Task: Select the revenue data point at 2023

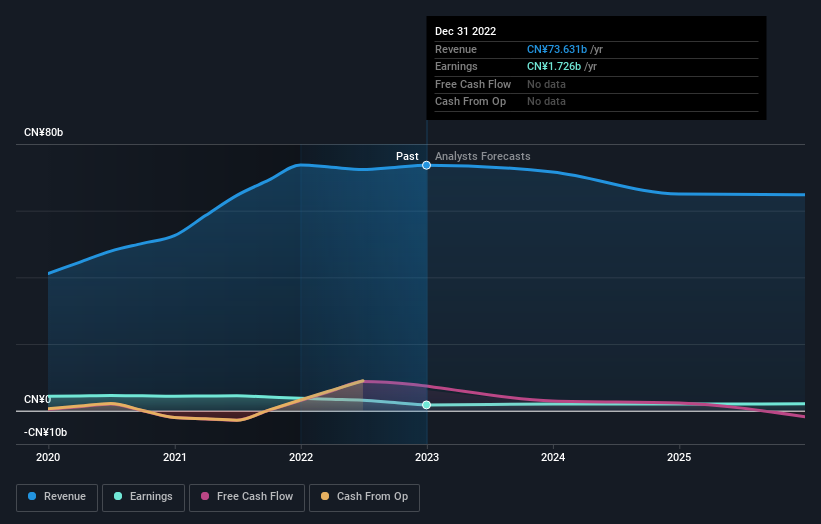Action: coord(426,165)
